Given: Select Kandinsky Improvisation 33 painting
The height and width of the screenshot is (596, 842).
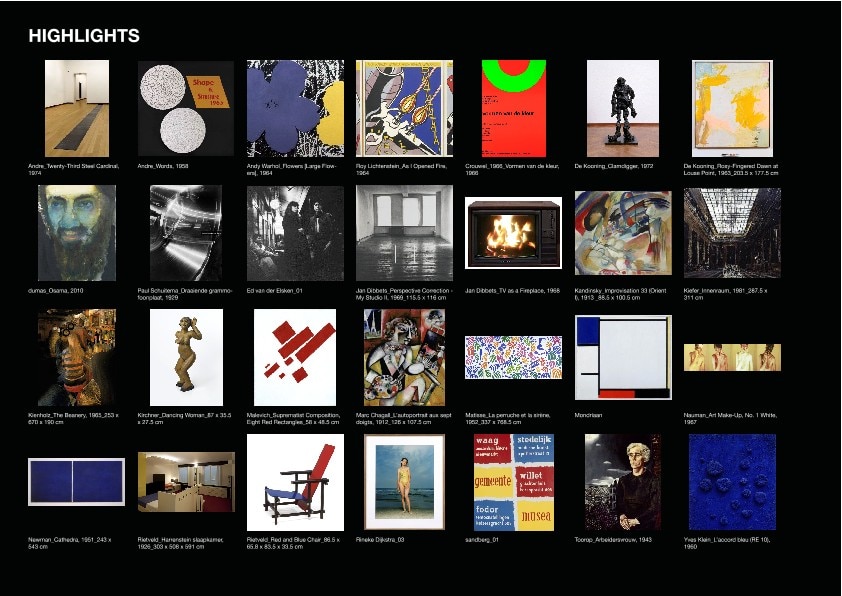Looking at the screenshot, I should pyautogui.click(x=623, y=233).
